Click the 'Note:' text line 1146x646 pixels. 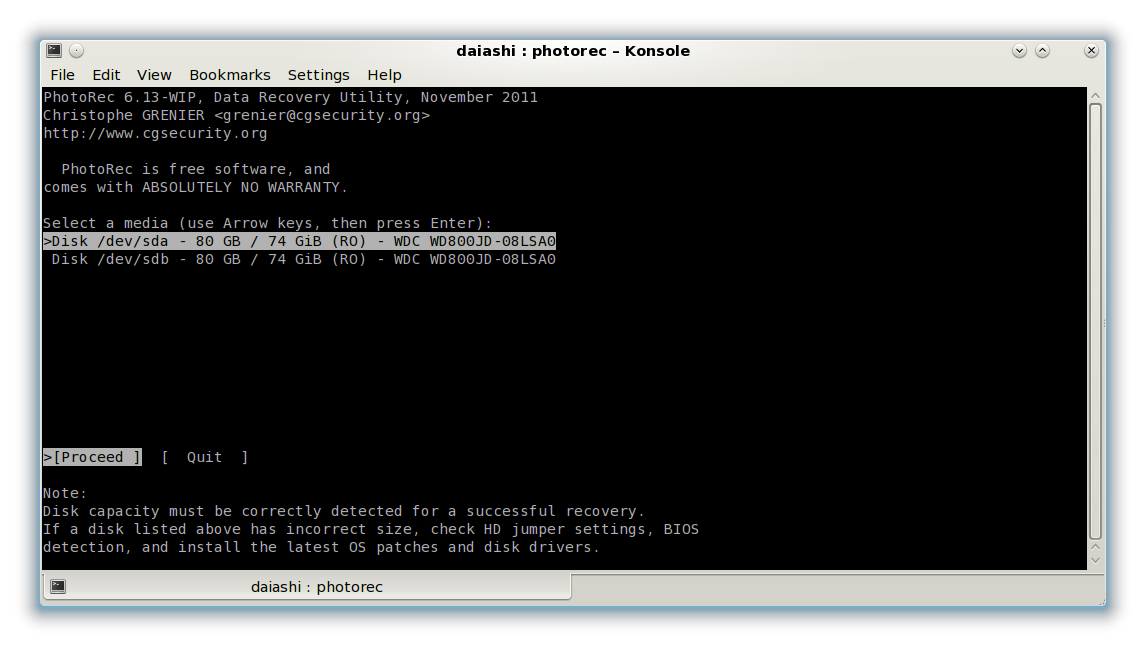[65, 493]
